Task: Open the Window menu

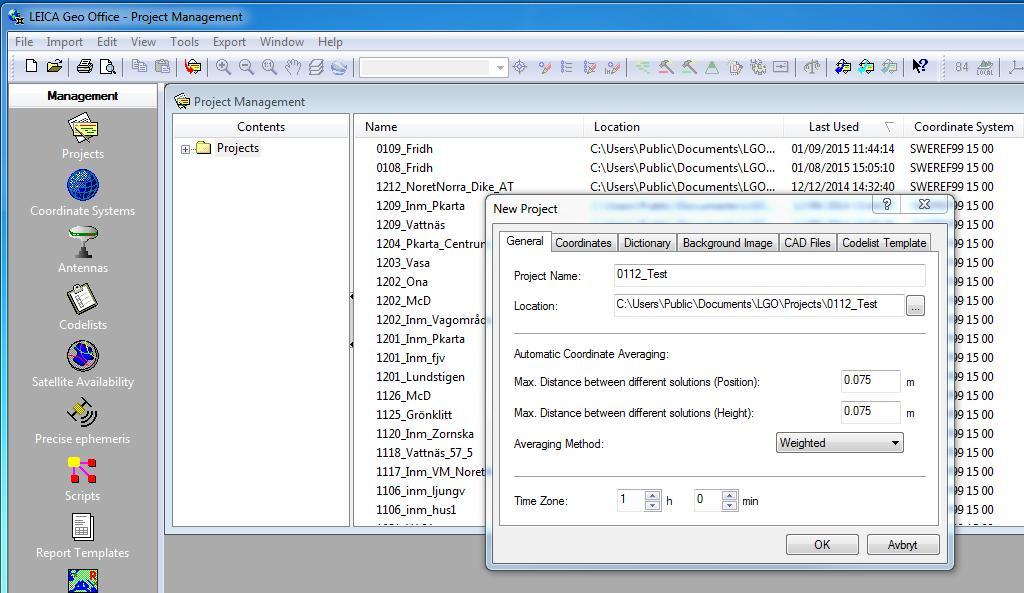Action: (282, 42)
